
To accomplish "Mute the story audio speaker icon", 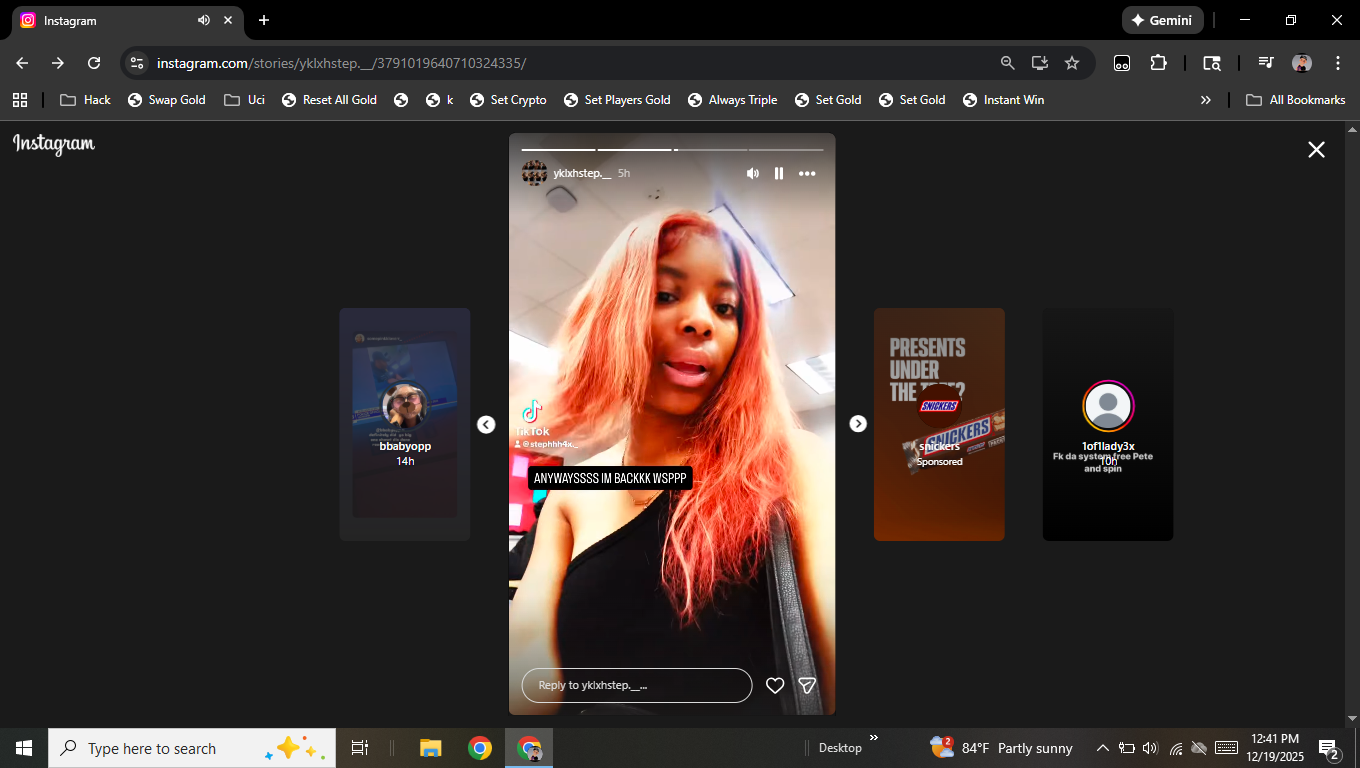I will pyautogui.click(x=753, y=174).
